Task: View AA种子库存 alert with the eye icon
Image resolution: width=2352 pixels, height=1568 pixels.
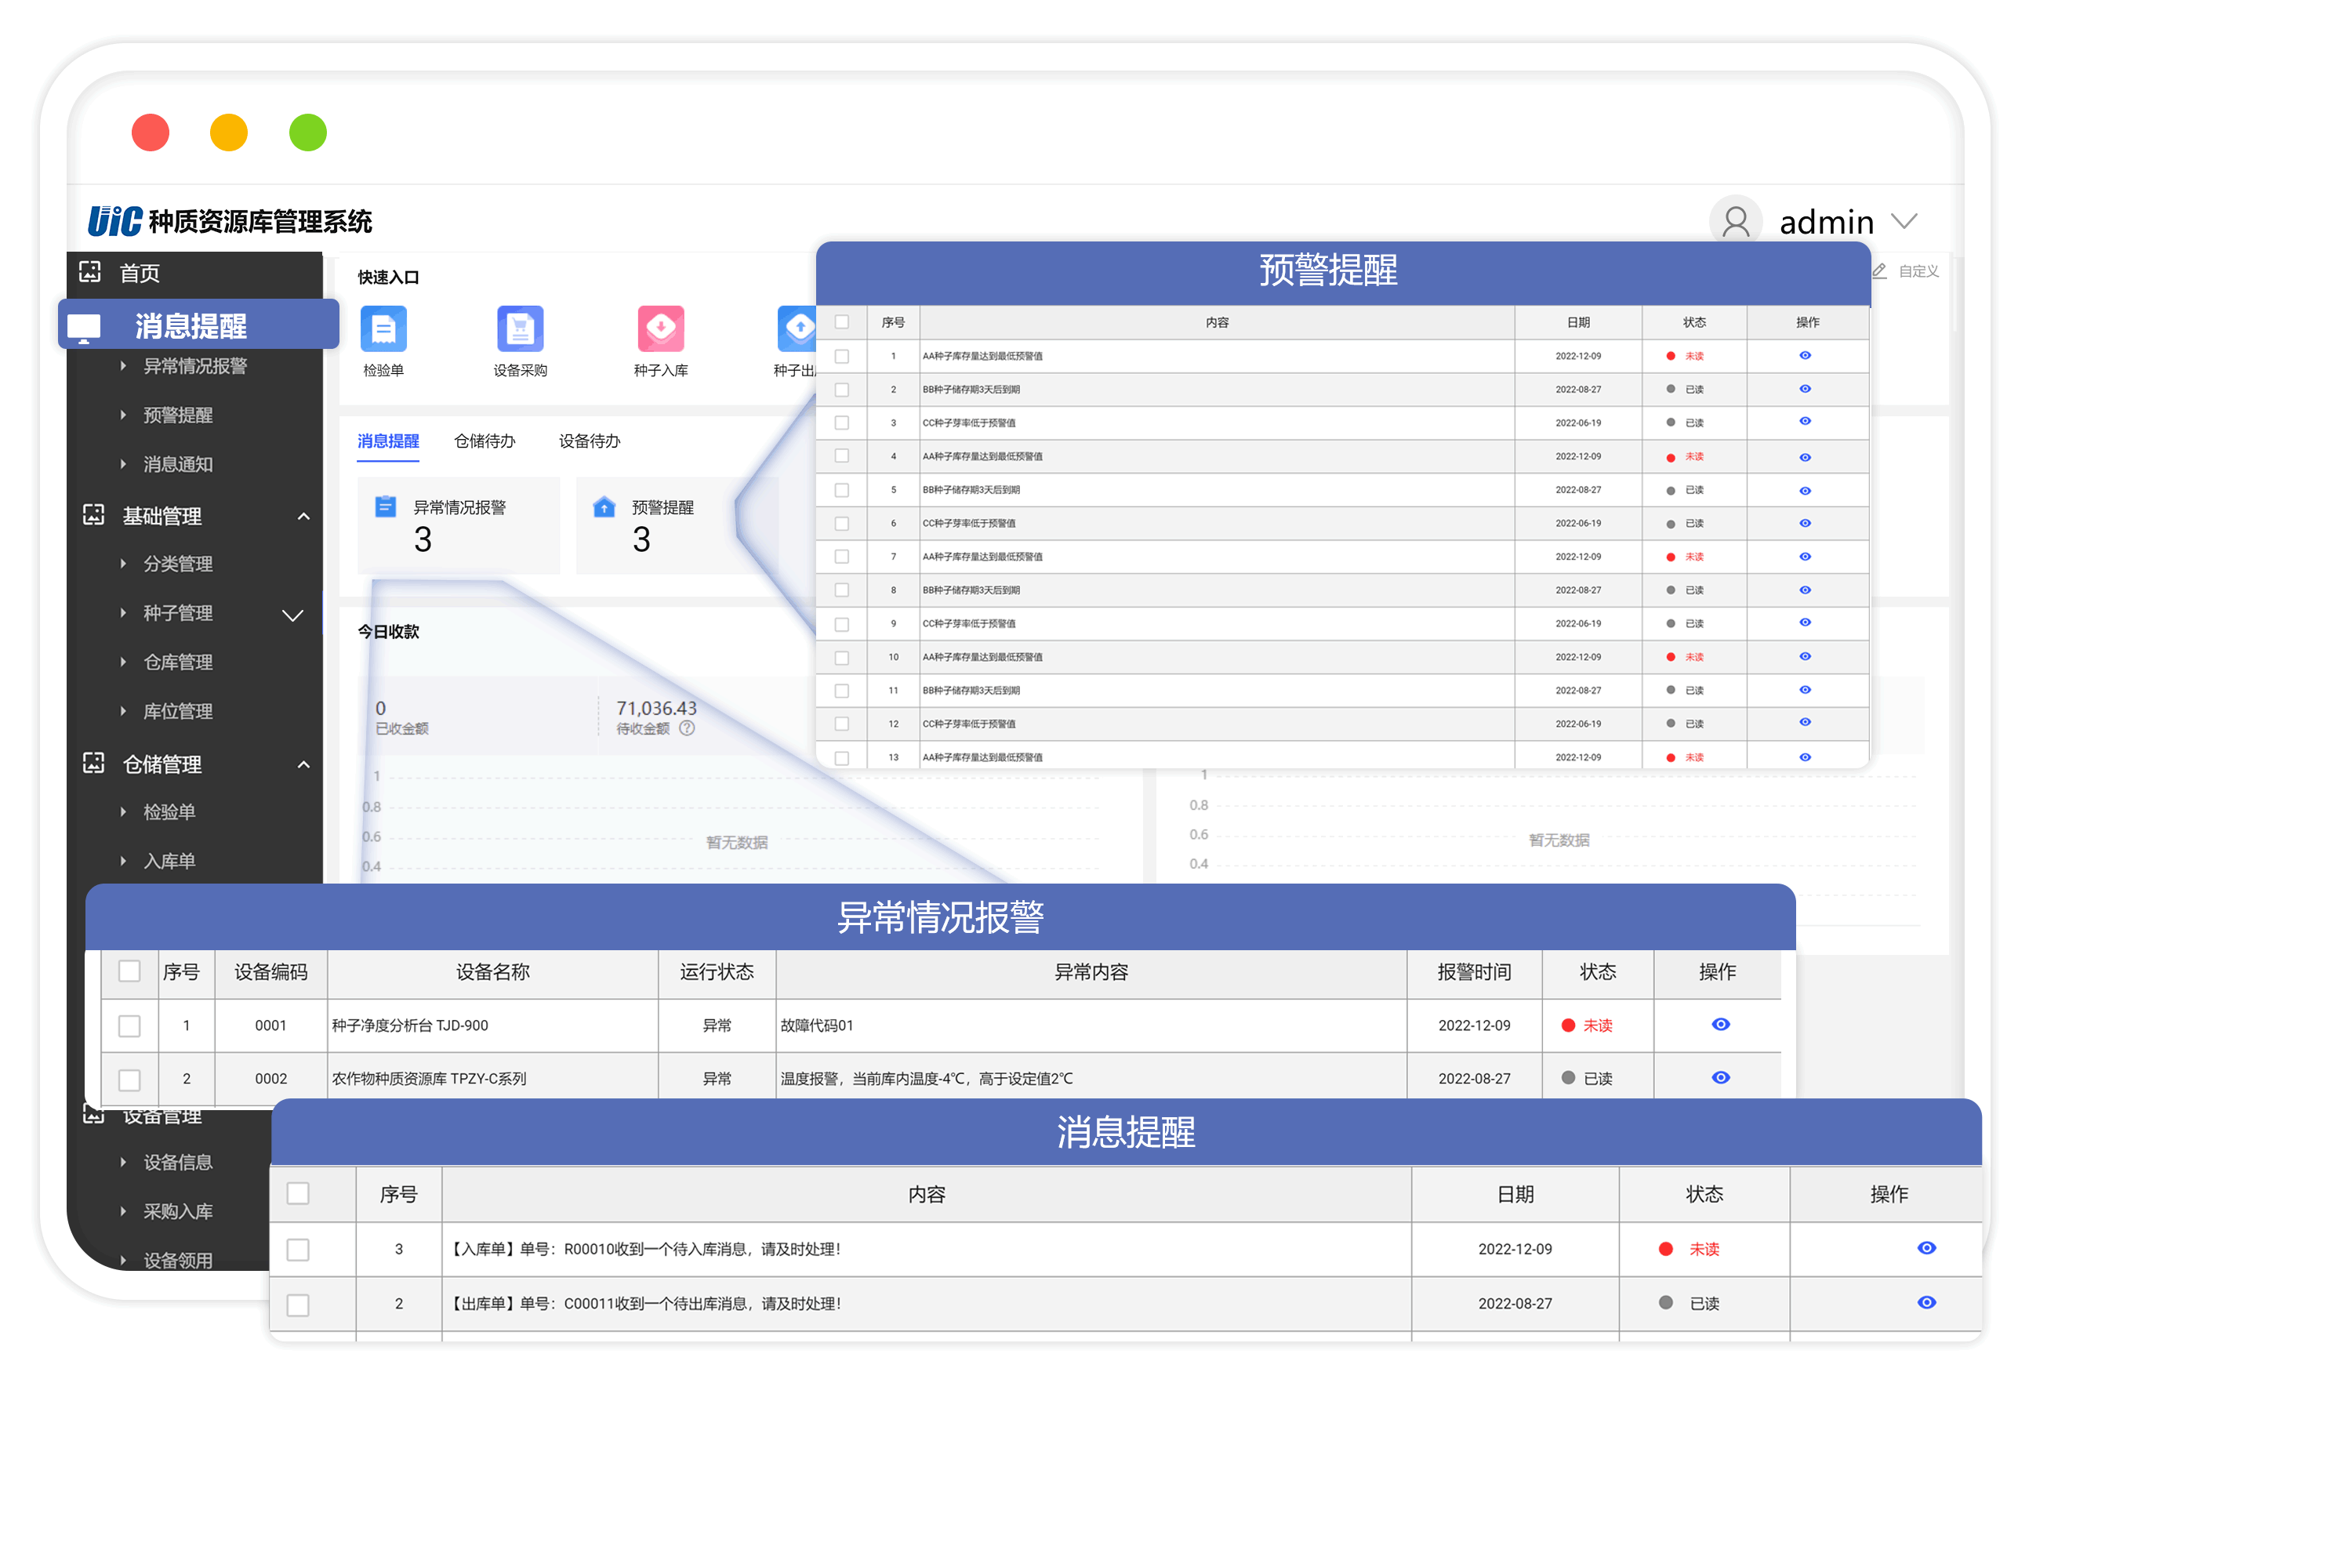Action: (1805, 355)
